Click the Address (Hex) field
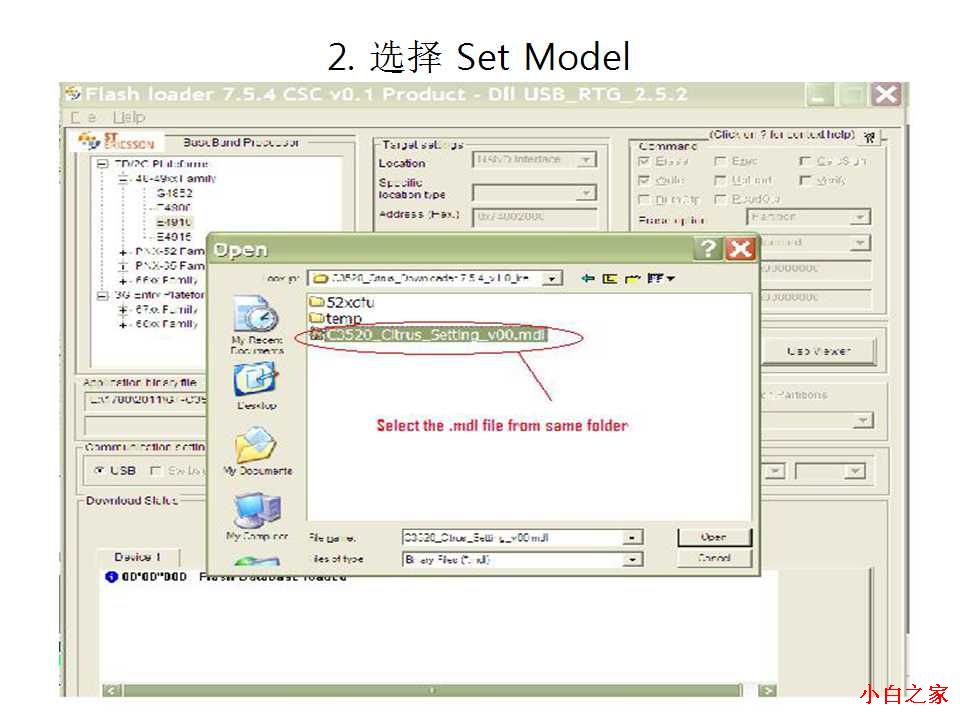 (535, 216)
